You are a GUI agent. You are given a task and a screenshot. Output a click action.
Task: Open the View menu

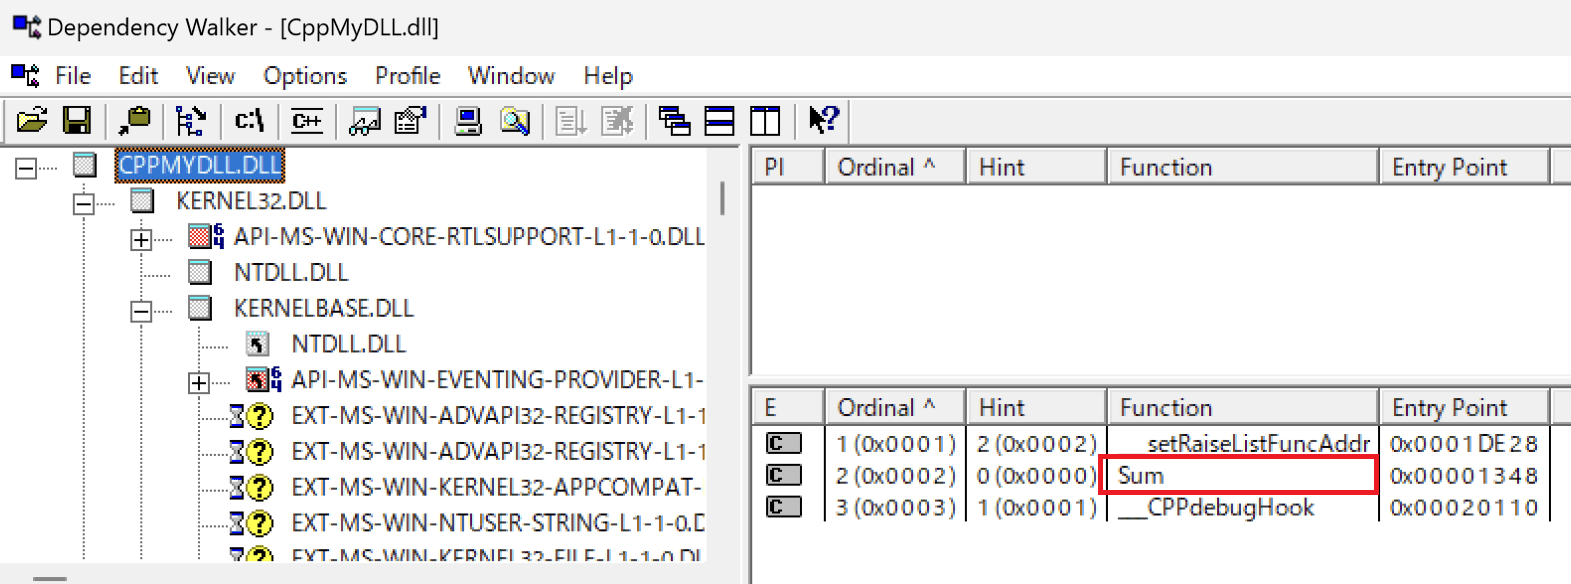(x=210, y=76)
